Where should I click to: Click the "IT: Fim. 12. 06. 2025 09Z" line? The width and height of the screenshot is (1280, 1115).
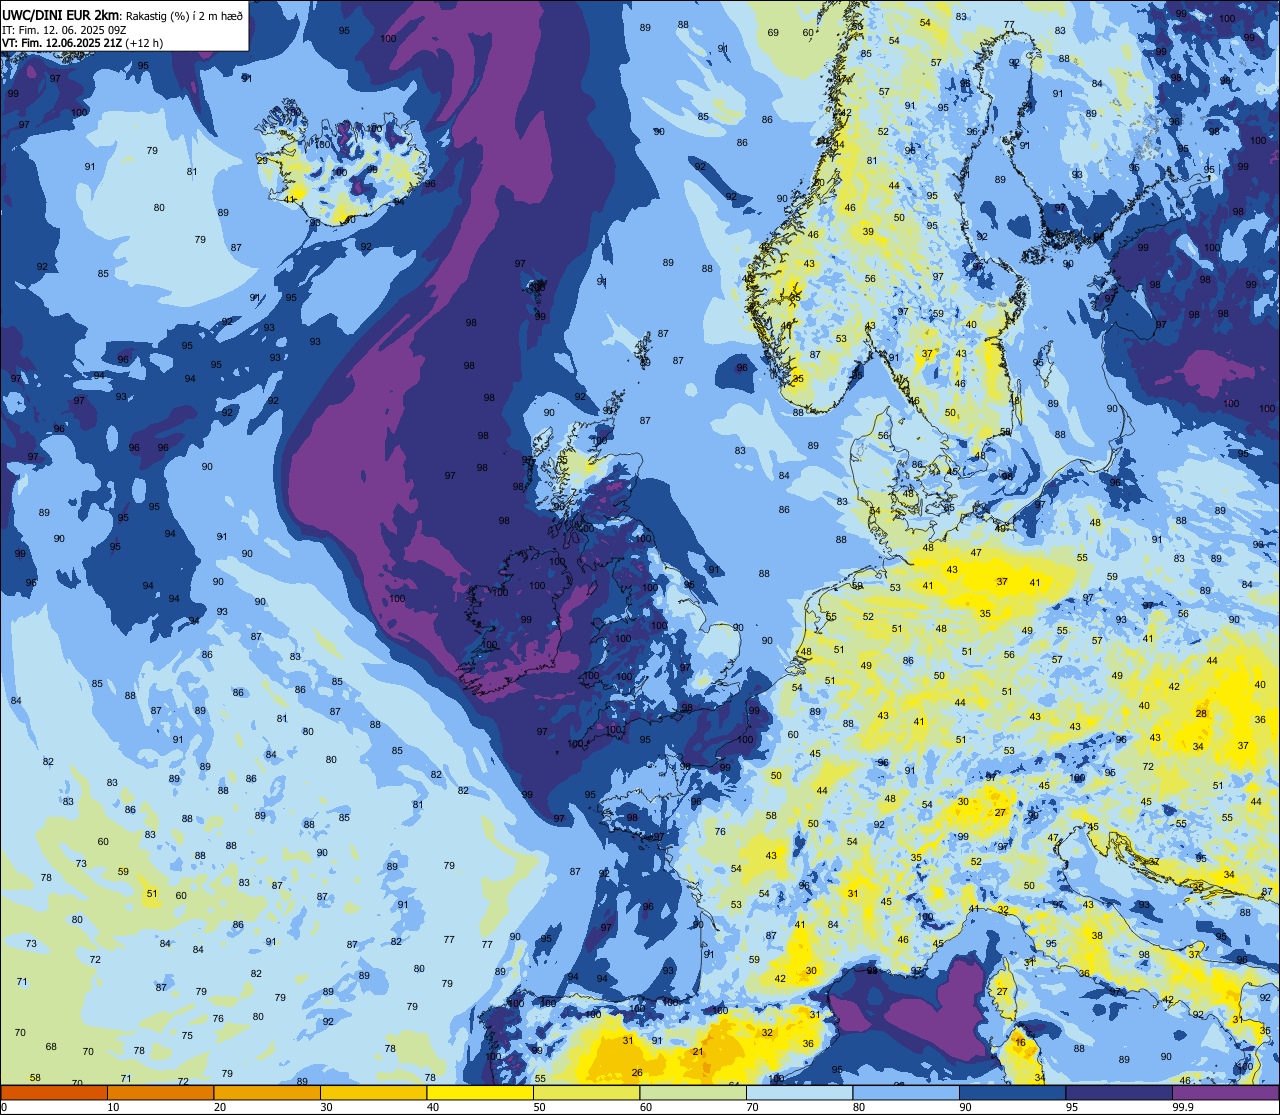[x=64, y=30]
